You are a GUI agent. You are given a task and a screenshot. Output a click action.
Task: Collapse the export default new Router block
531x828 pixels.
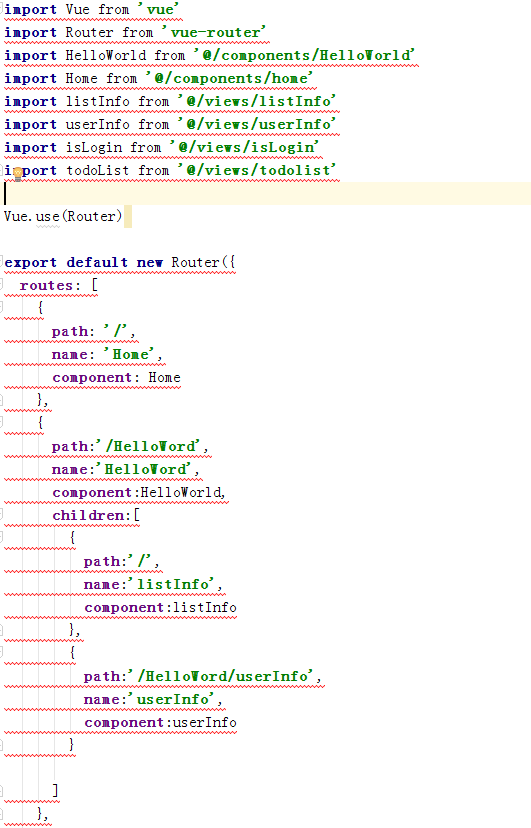pos(2,262)
